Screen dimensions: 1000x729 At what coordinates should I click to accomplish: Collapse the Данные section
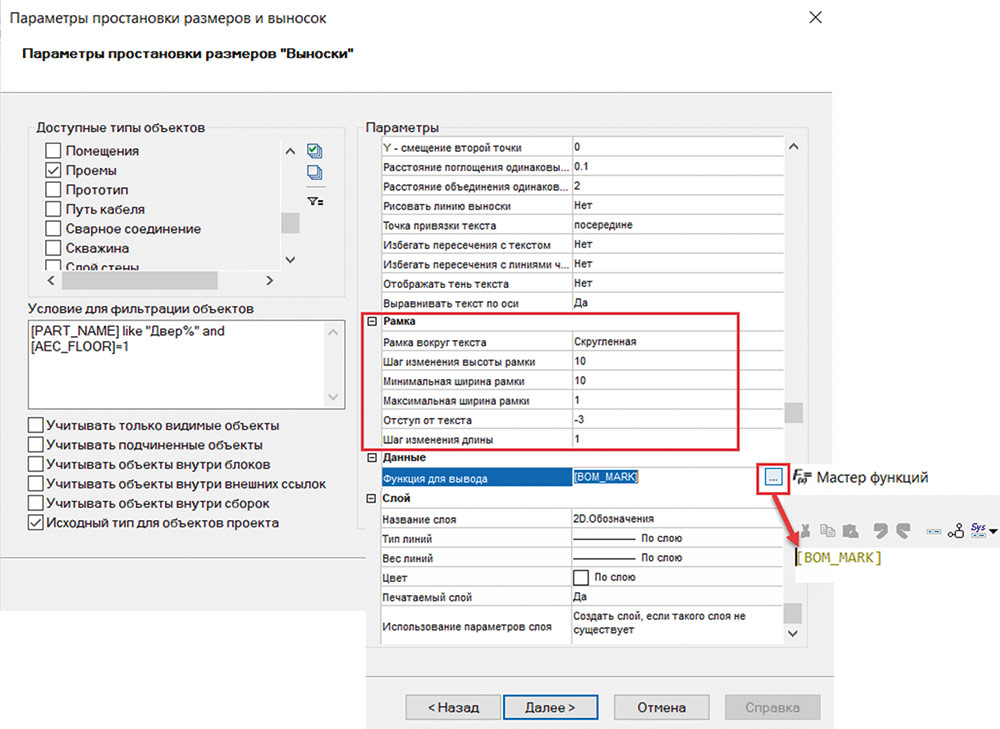[373, 458]
